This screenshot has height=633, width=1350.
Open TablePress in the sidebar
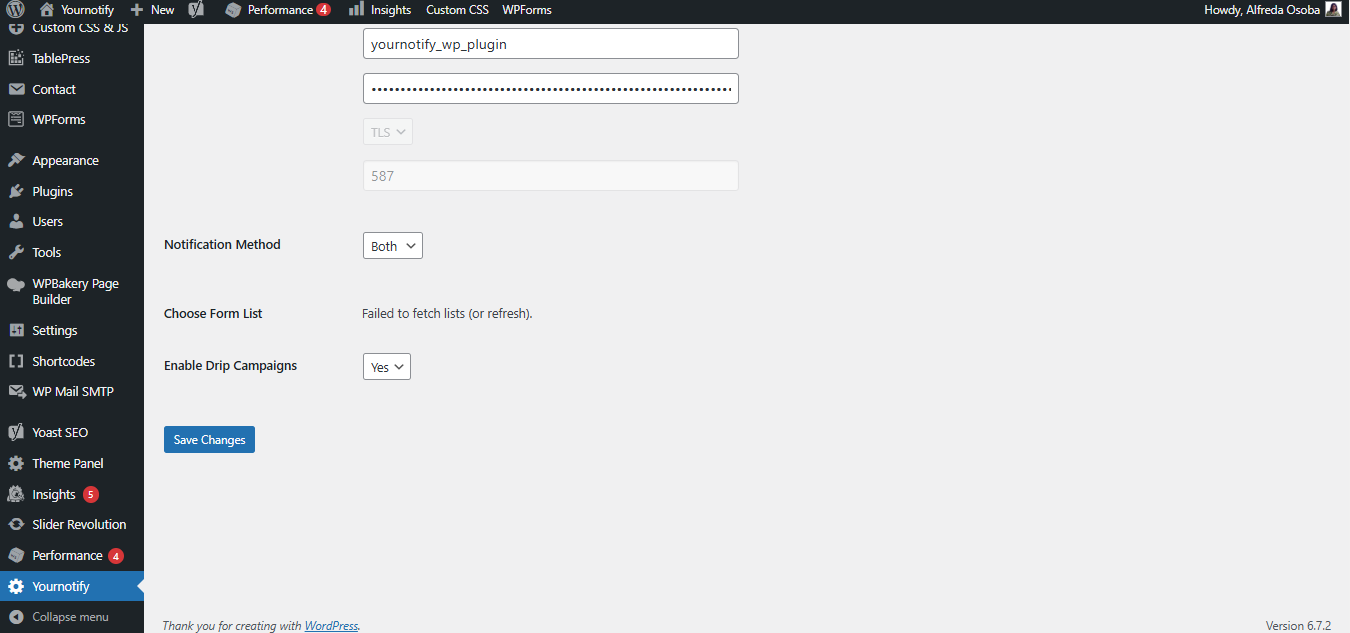(x=61, y=58)
